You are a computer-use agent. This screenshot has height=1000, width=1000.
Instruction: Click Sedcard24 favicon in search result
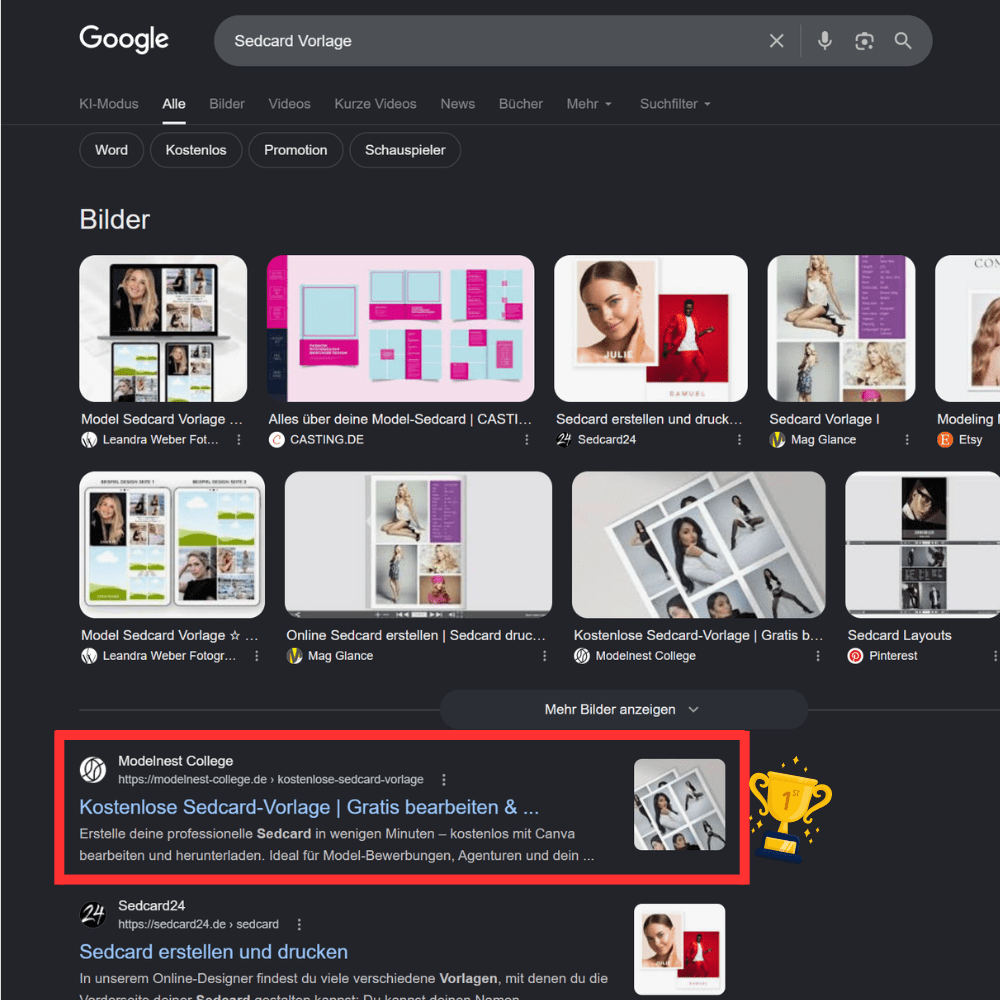pos(92,914)
